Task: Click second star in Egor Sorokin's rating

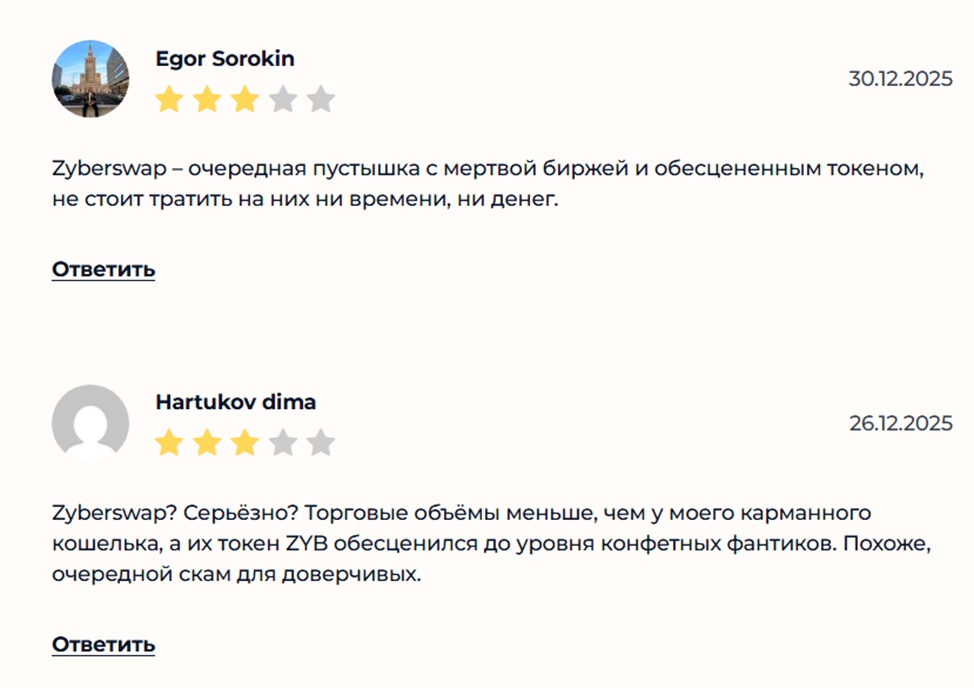Action: (x=207, y=100)
